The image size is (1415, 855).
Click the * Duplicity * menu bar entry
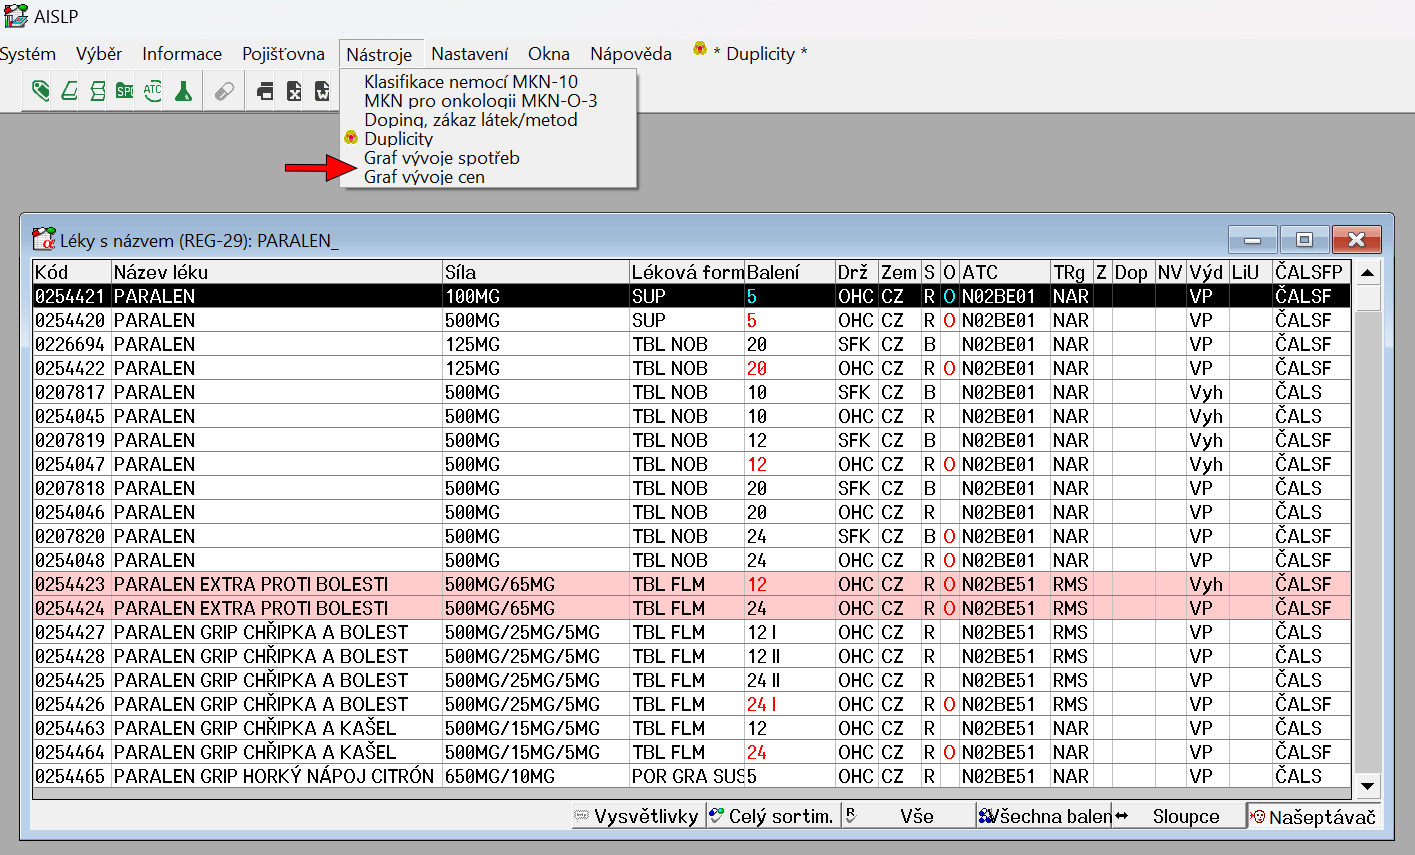(x=760, y=54)
